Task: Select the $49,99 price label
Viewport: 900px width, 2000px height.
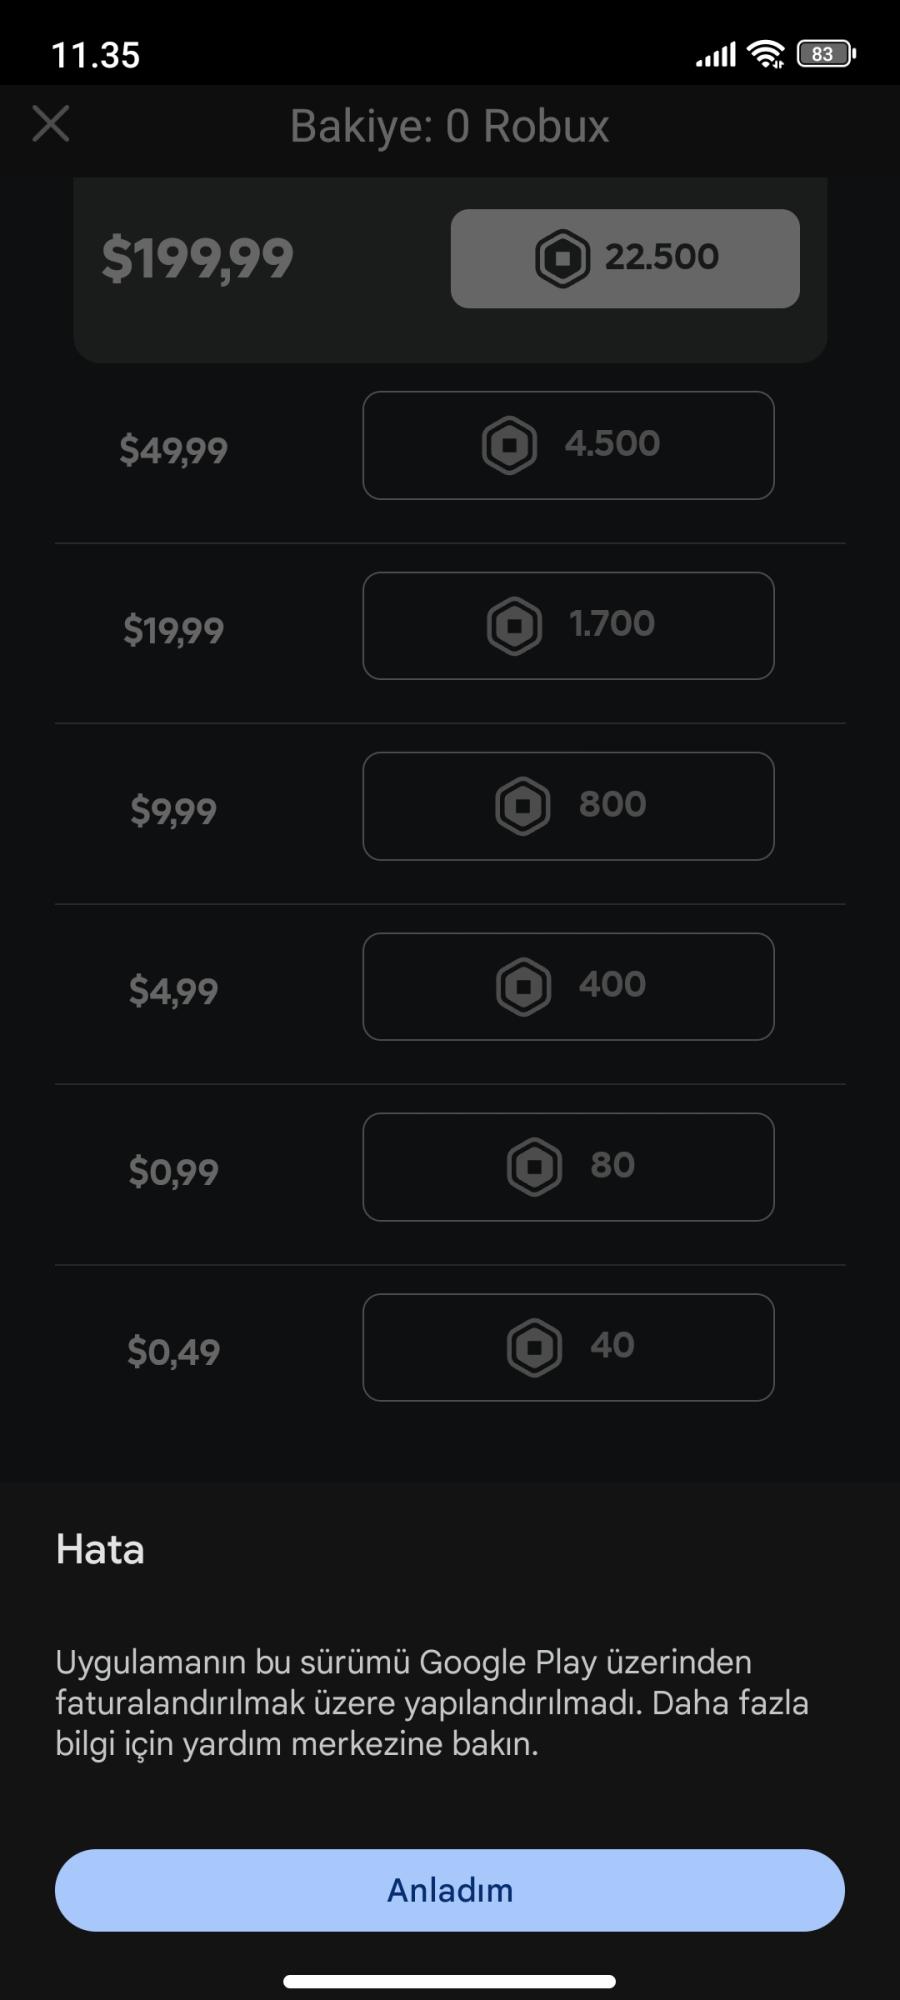Action: (x=174, y=450)
